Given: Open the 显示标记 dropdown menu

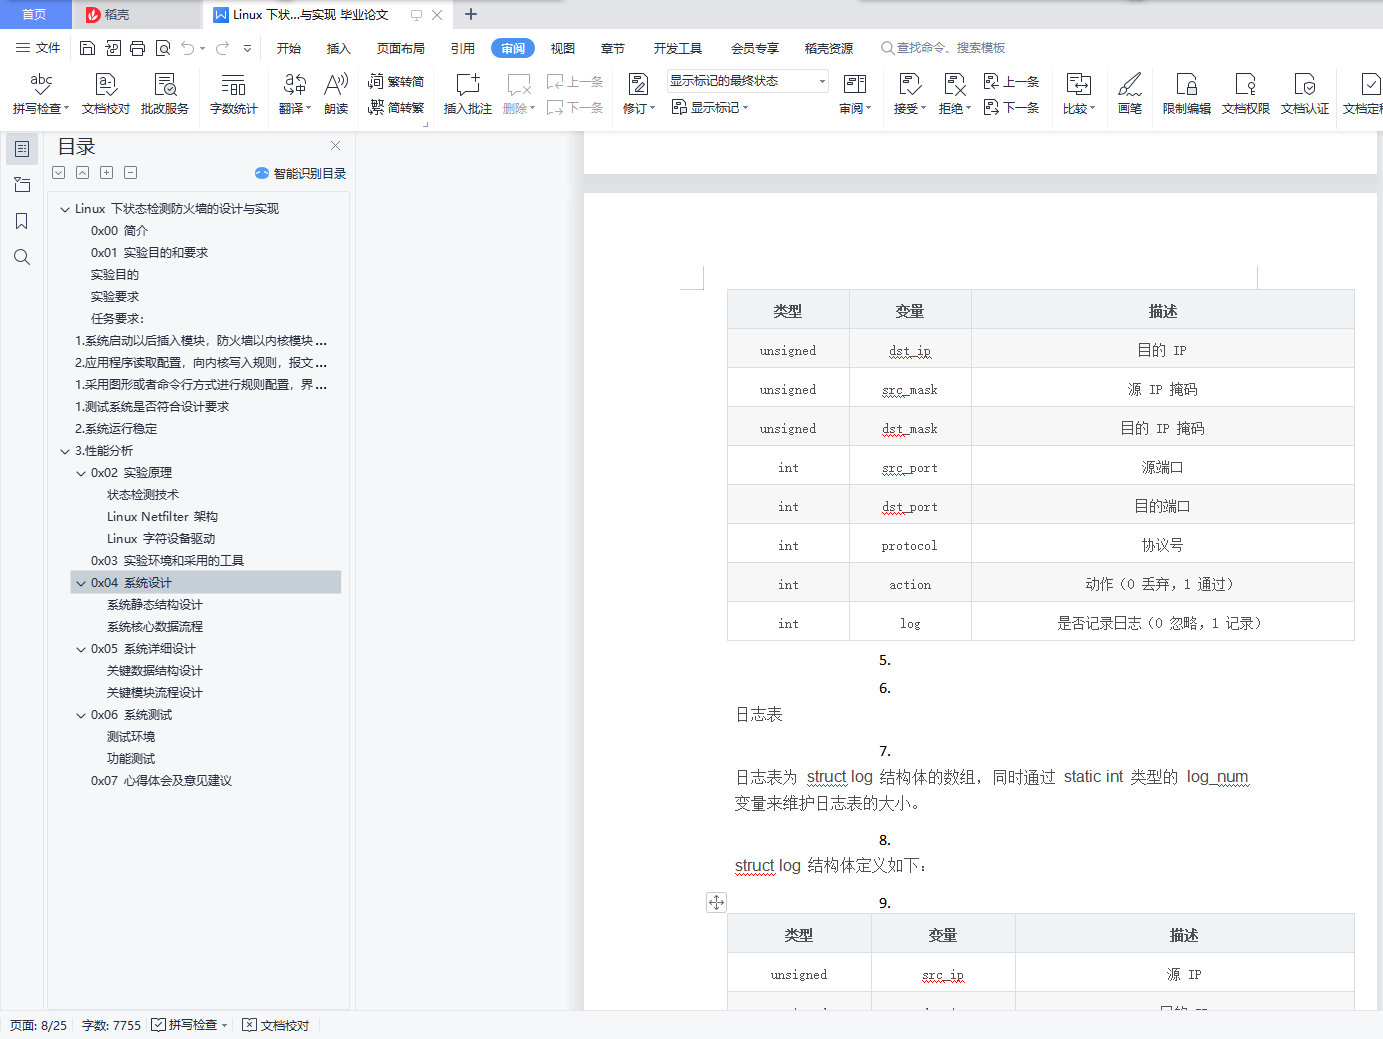Looking at the screenshot, I should pyautogui.click(x=710, y=108).
